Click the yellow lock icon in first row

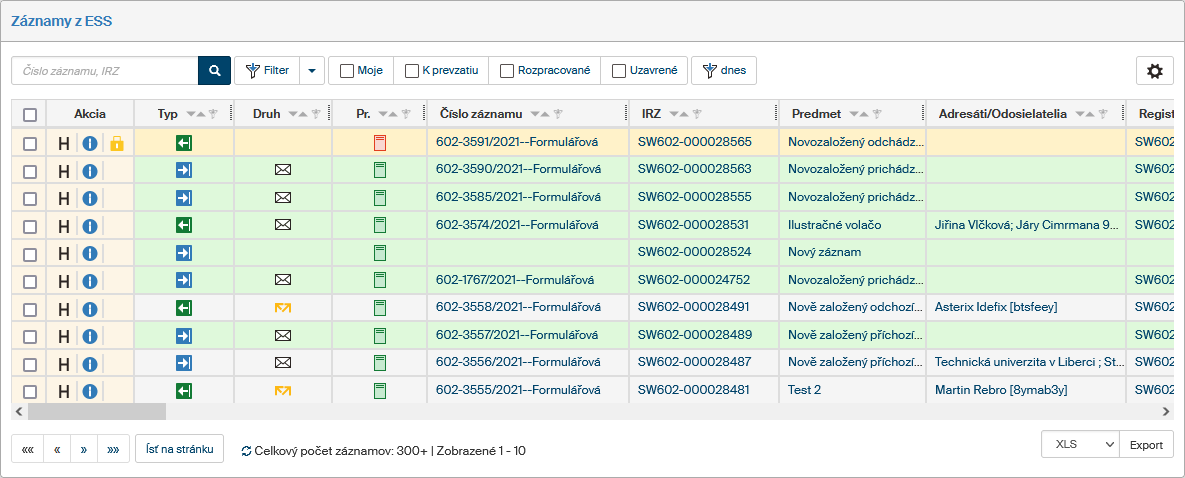tap(116, 143)
